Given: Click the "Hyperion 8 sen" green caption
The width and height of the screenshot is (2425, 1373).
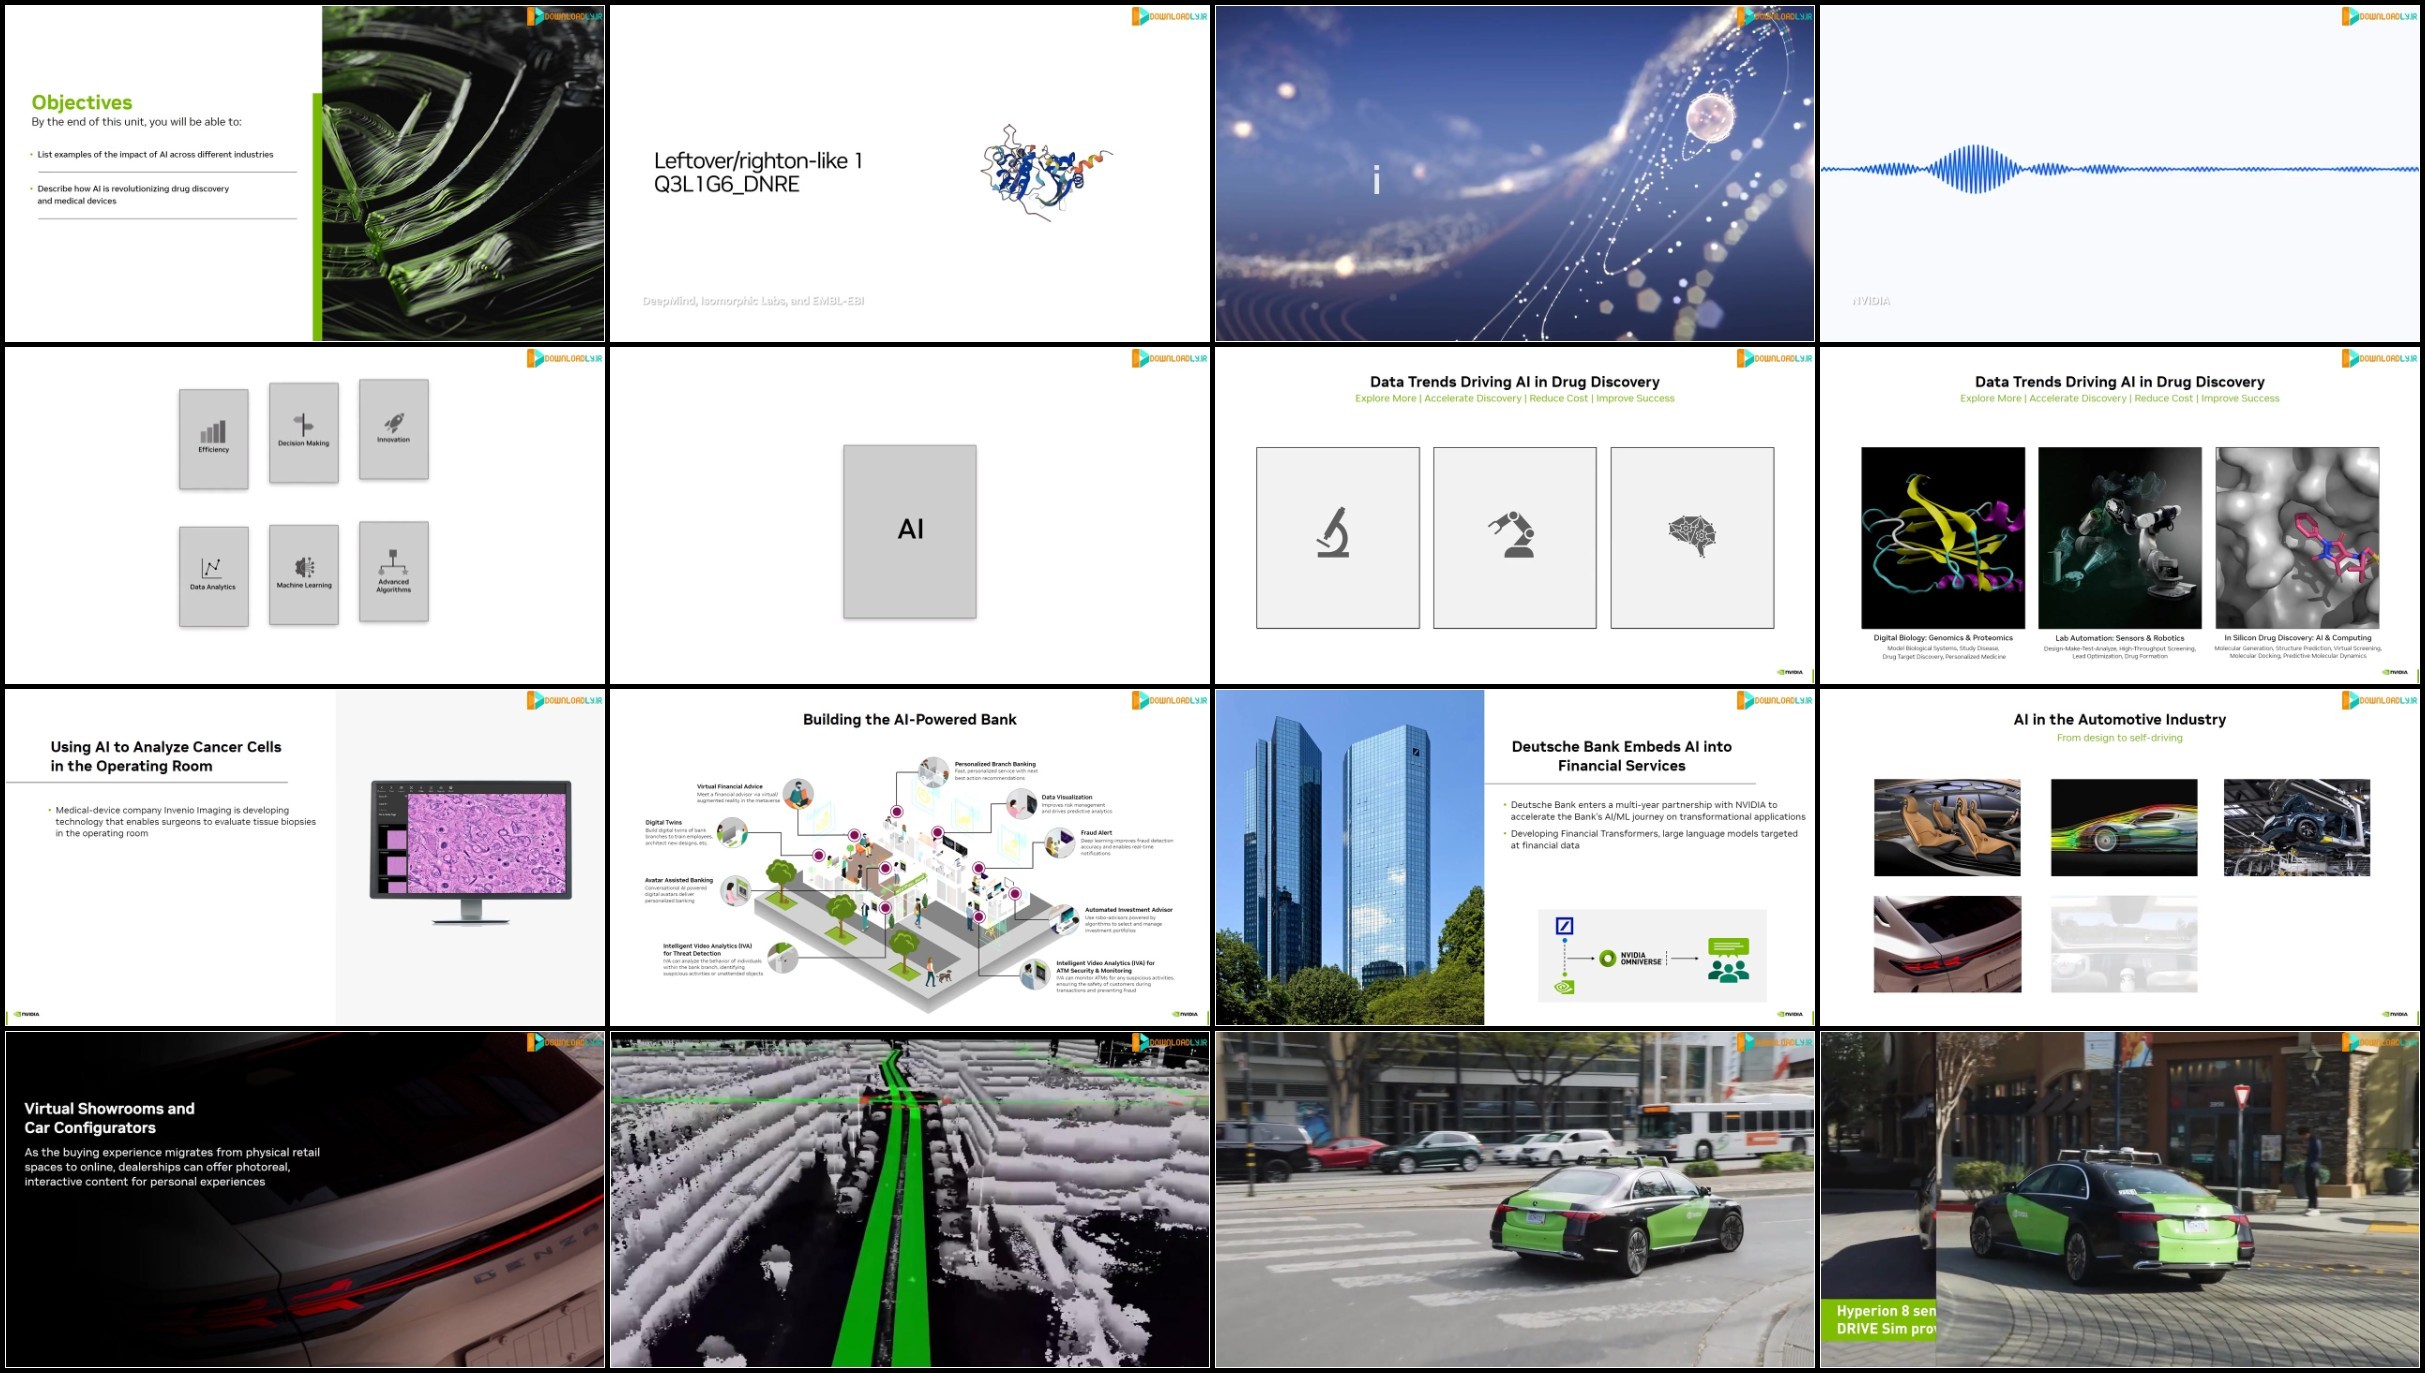Looking at the screenshot, I should coord(1886,1310).
